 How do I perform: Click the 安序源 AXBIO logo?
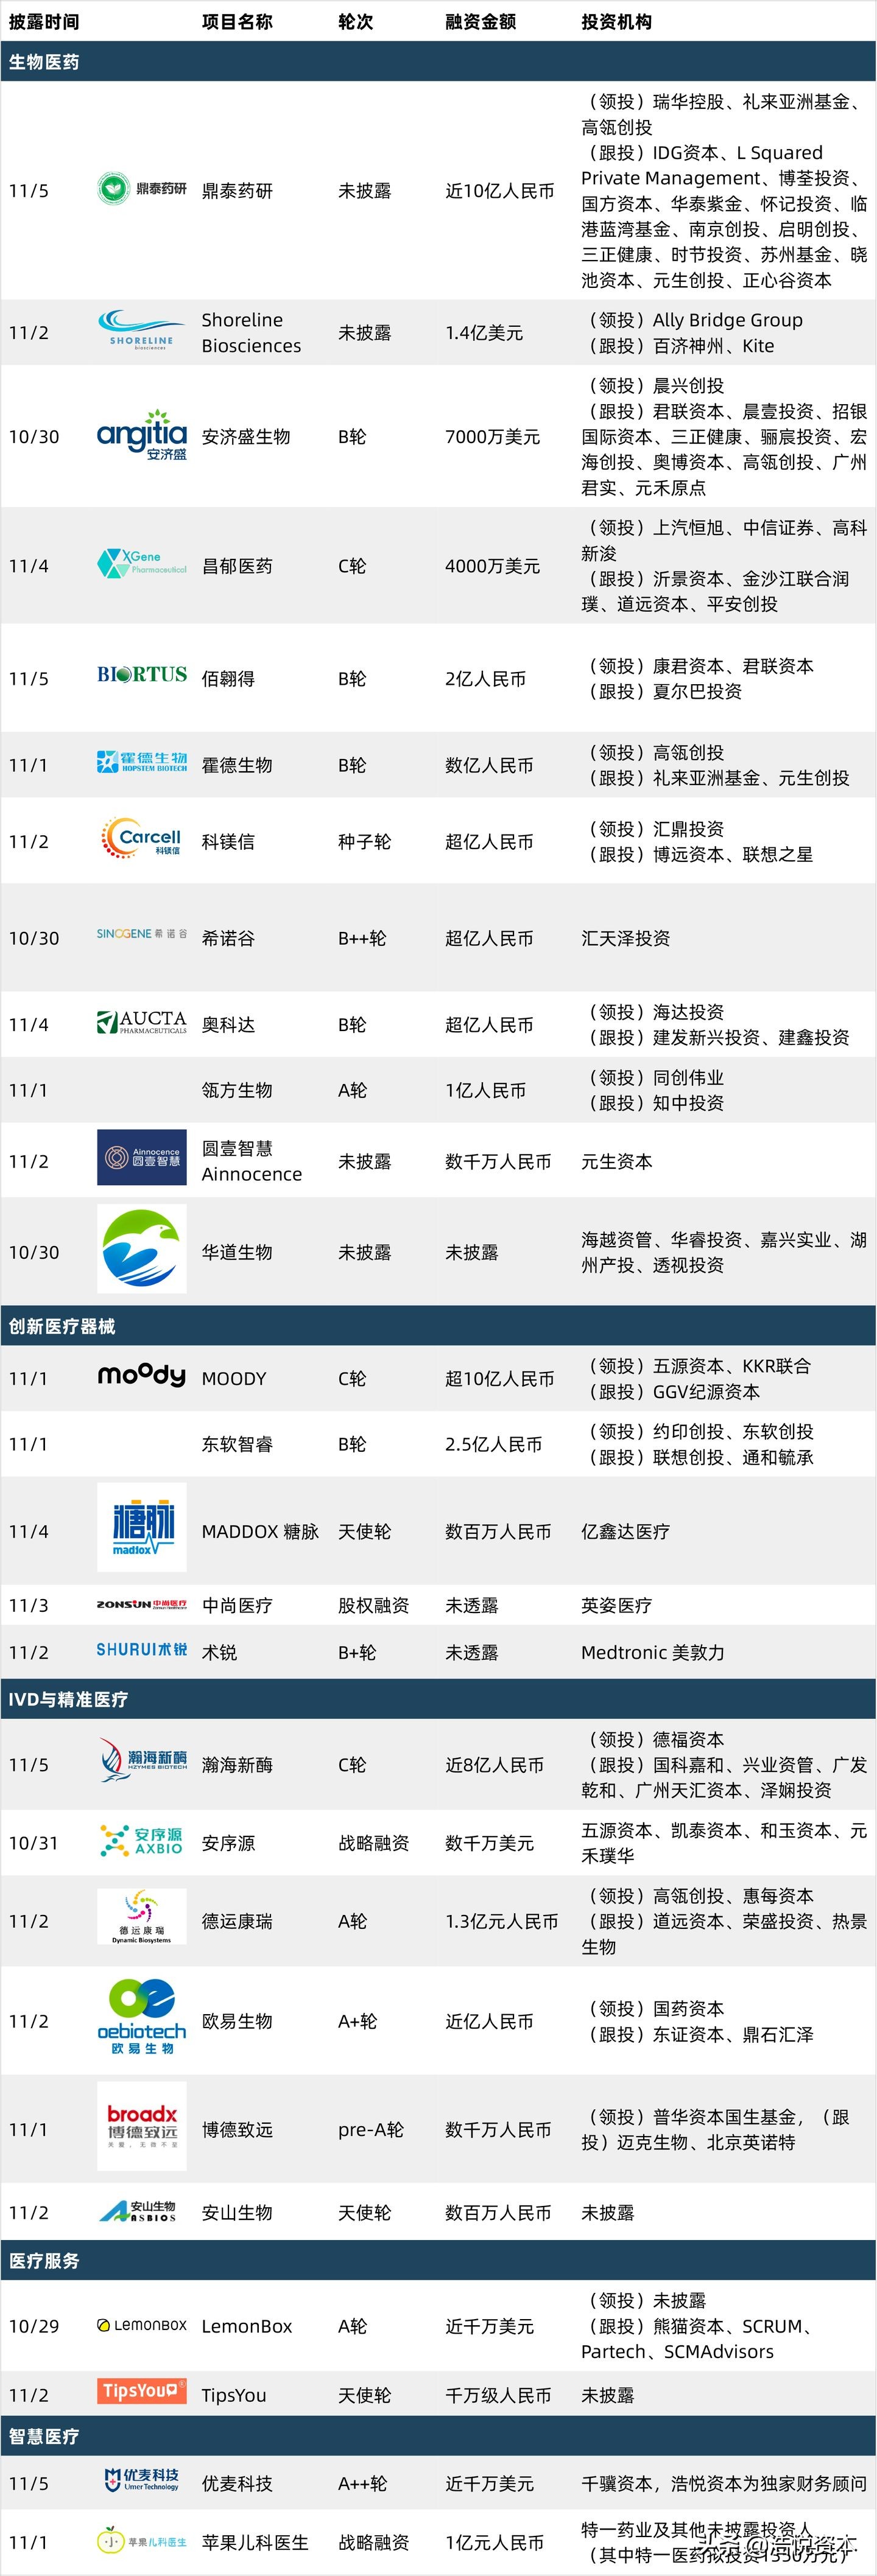142,1841
